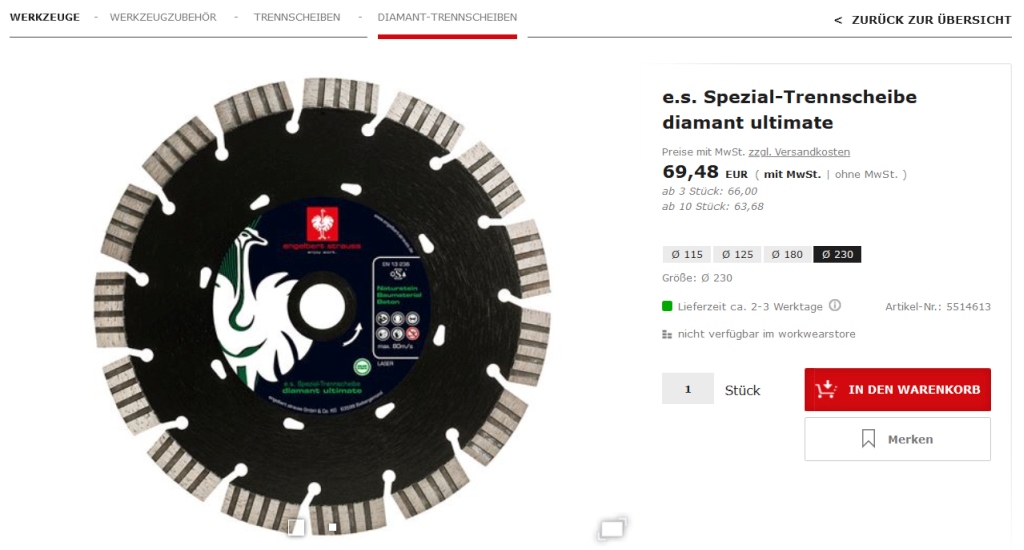1024x550 pixels.
Task: Click the bookmark icon beside Merken
Action: [x=868, y=439]
